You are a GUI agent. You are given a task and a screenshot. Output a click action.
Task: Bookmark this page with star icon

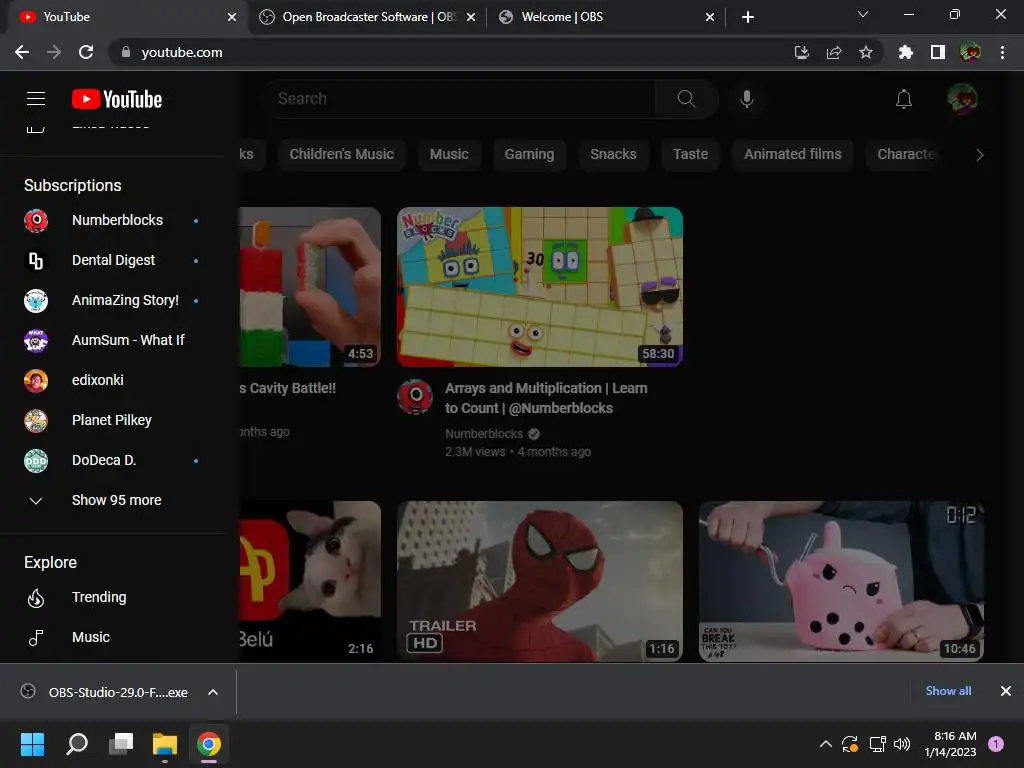pos(865,52)
